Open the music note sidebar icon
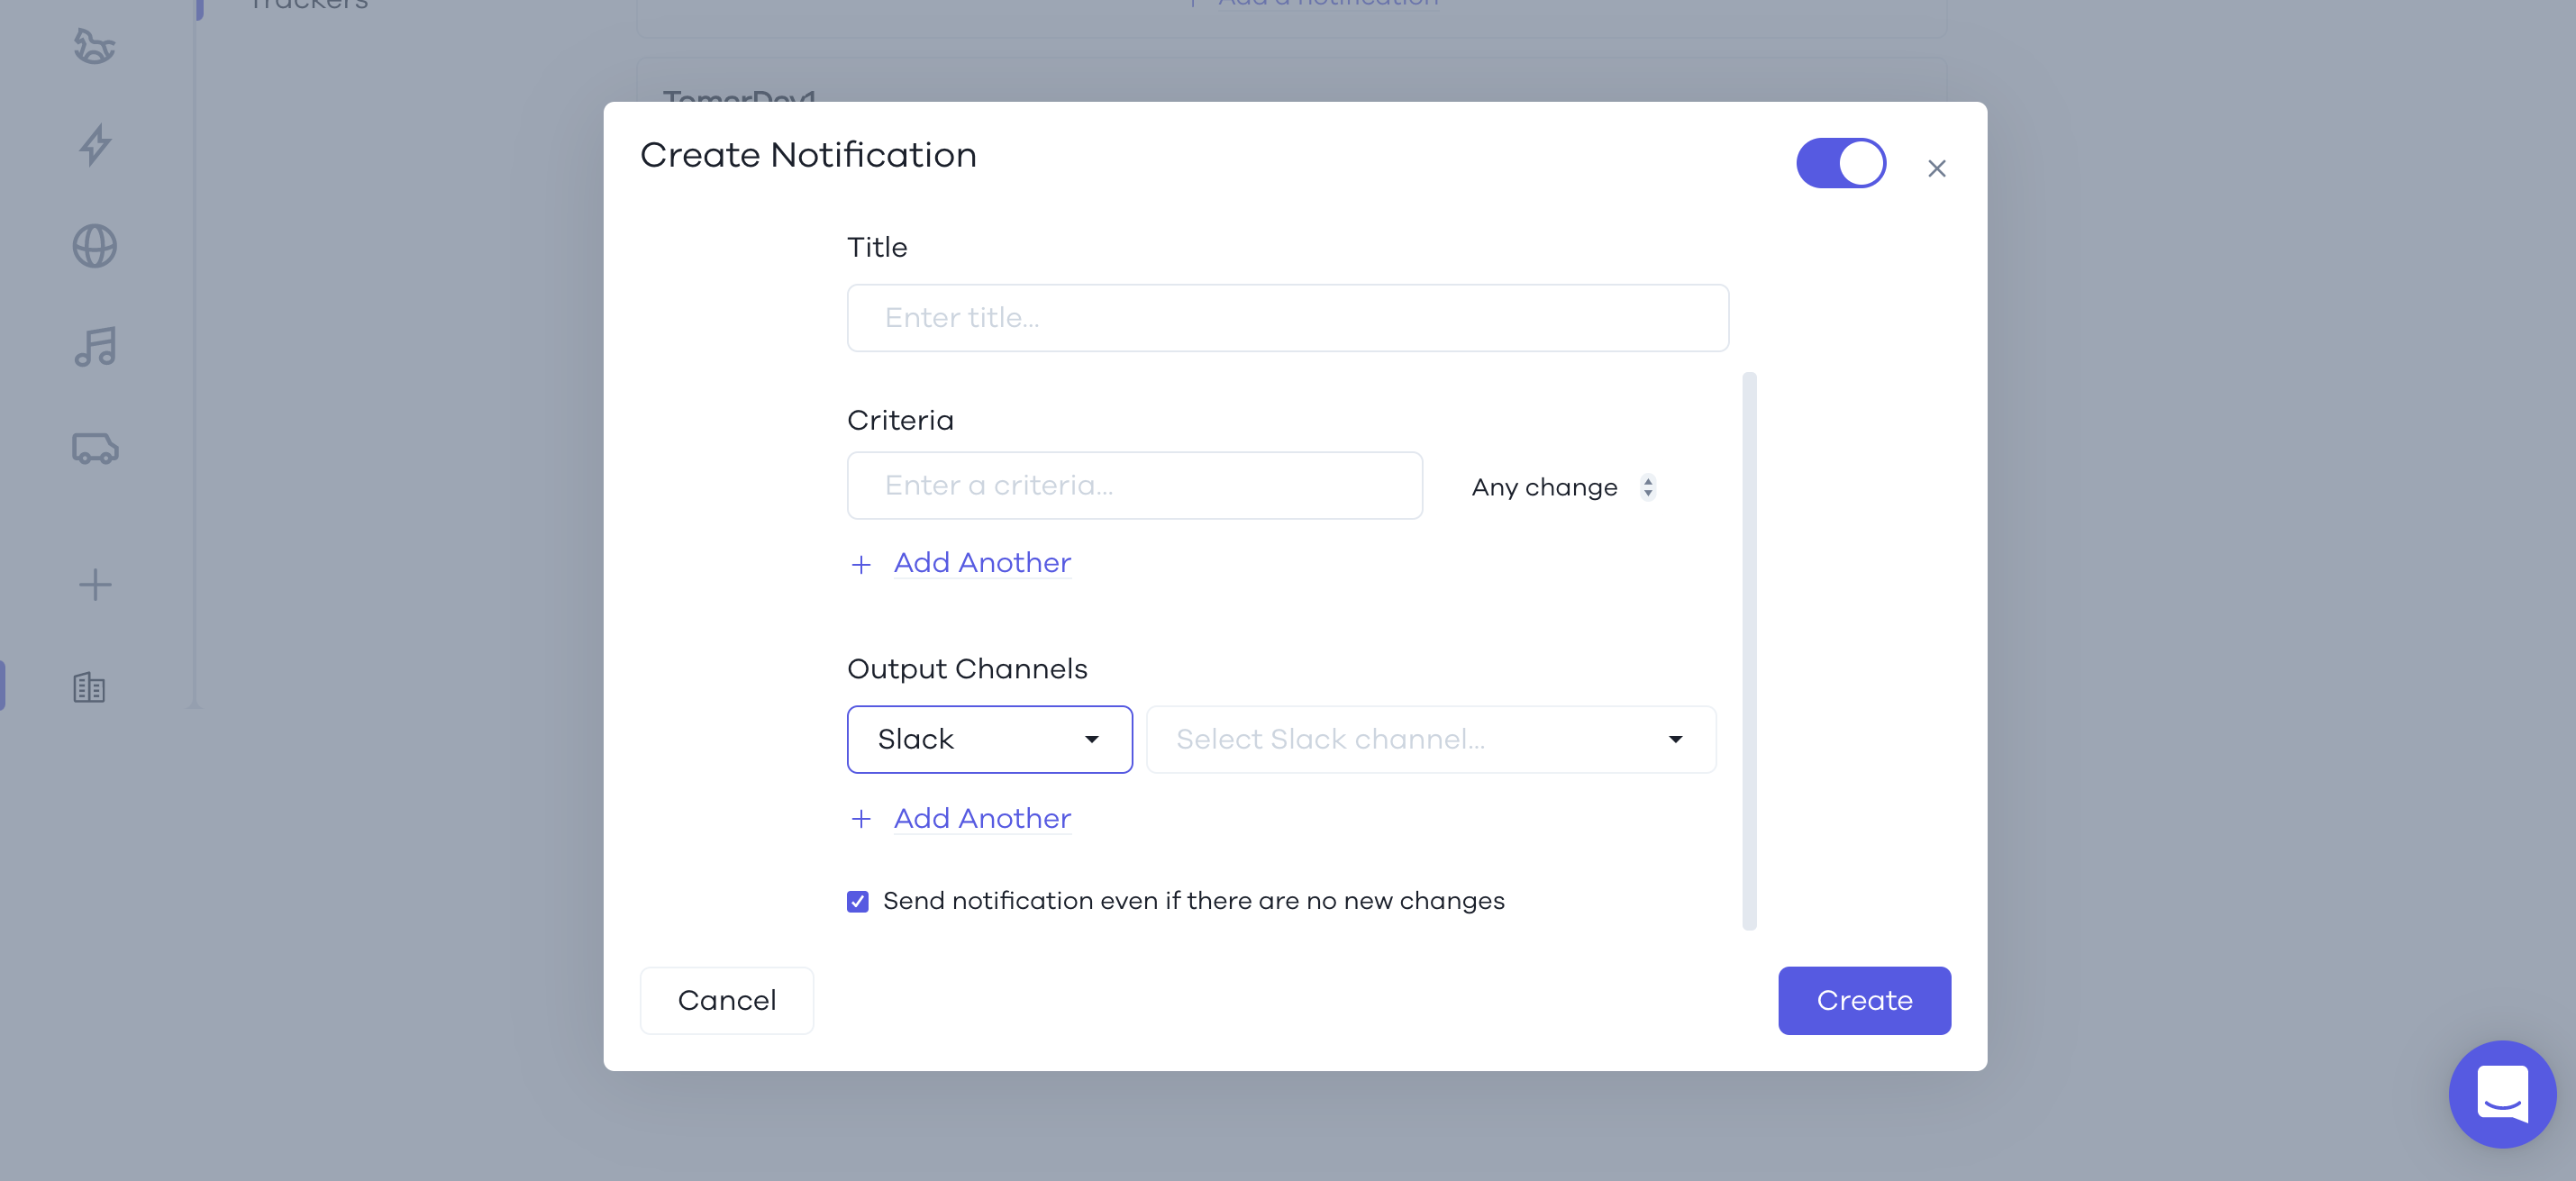Image resolution: width=2576 pixels, height=1181 pixels. [x=95, y=347]
